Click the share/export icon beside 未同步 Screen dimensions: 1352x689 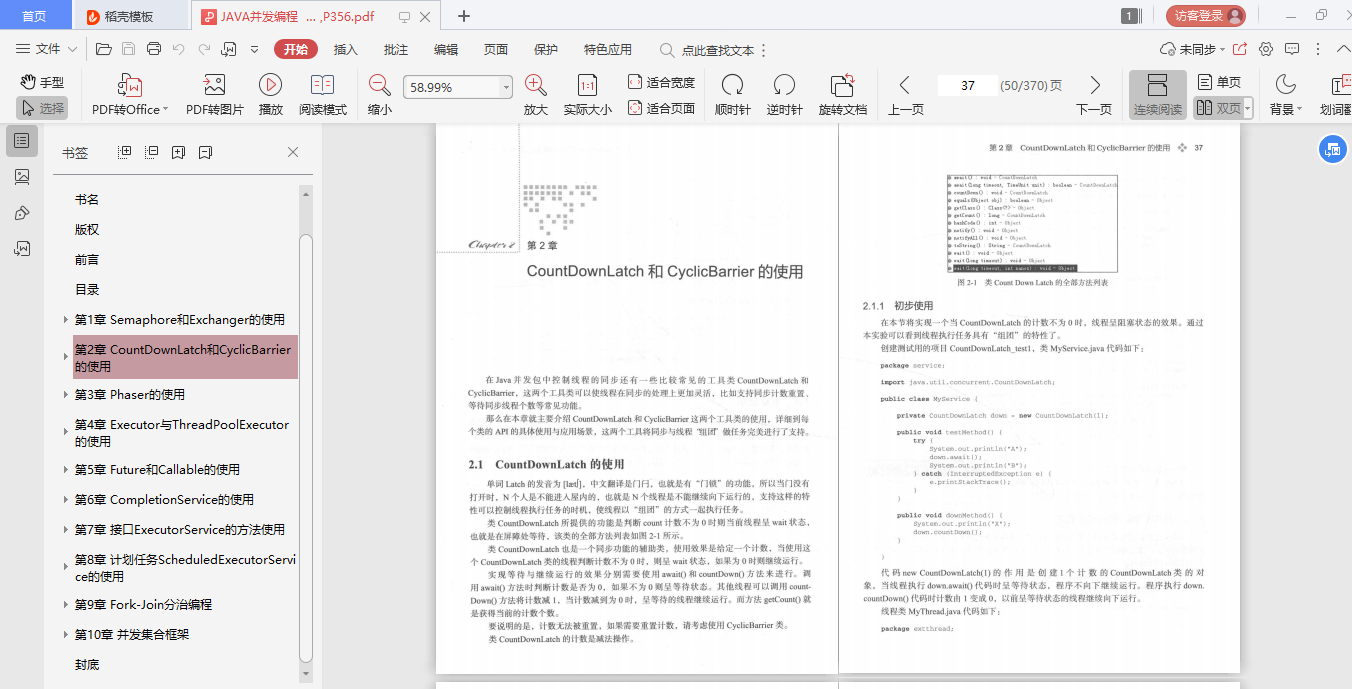1240,49
